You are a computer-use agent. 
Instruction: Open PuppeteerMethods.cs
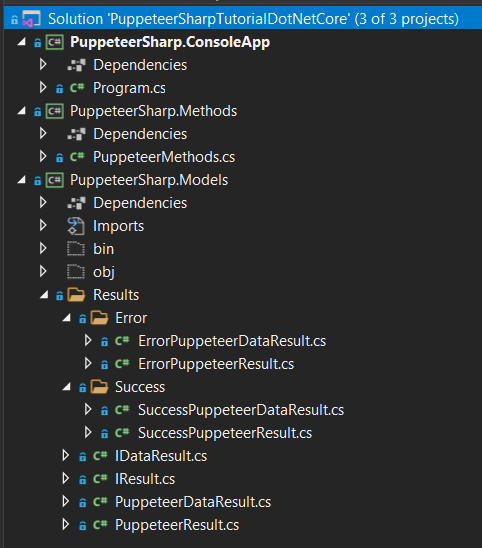[164, 157]
